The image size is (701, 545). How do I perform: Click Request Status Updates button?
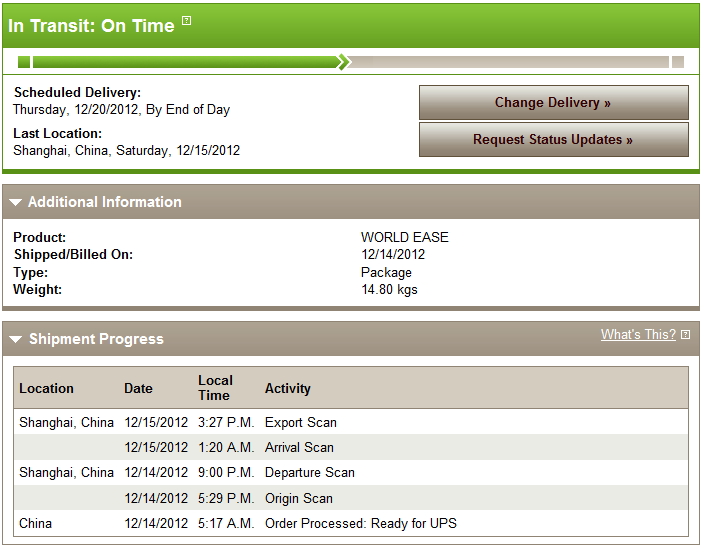tap(553, 139)
